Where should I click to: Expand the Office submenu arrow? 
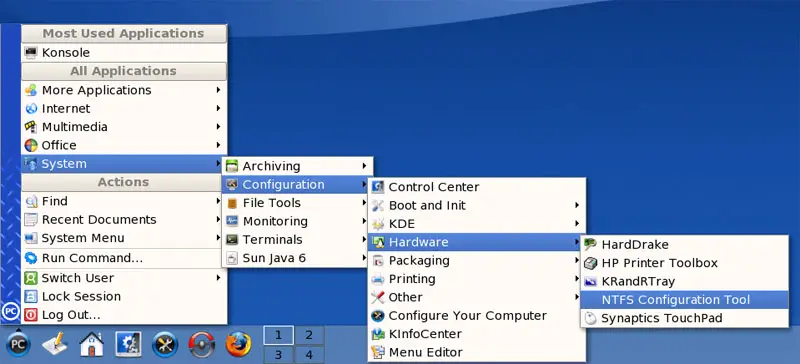pos(218,145)
